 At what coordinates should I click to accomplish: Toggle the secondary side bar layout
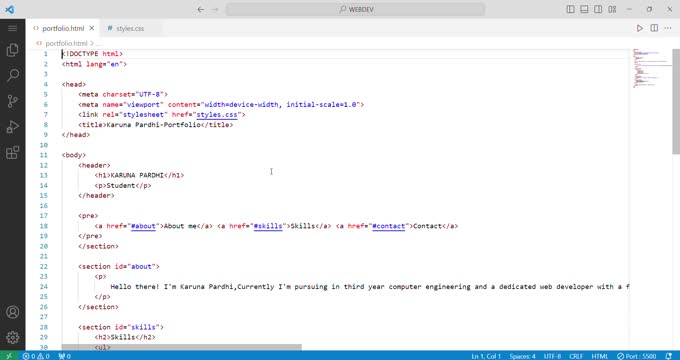coord(598,9)
